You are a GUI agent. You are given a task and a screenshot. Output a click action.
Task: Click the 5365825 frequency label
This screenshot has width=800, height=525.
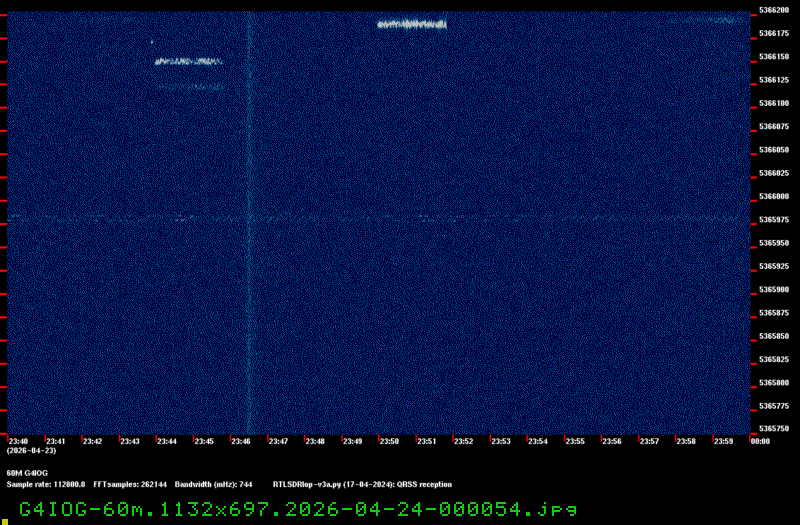(x=774, y=360)
